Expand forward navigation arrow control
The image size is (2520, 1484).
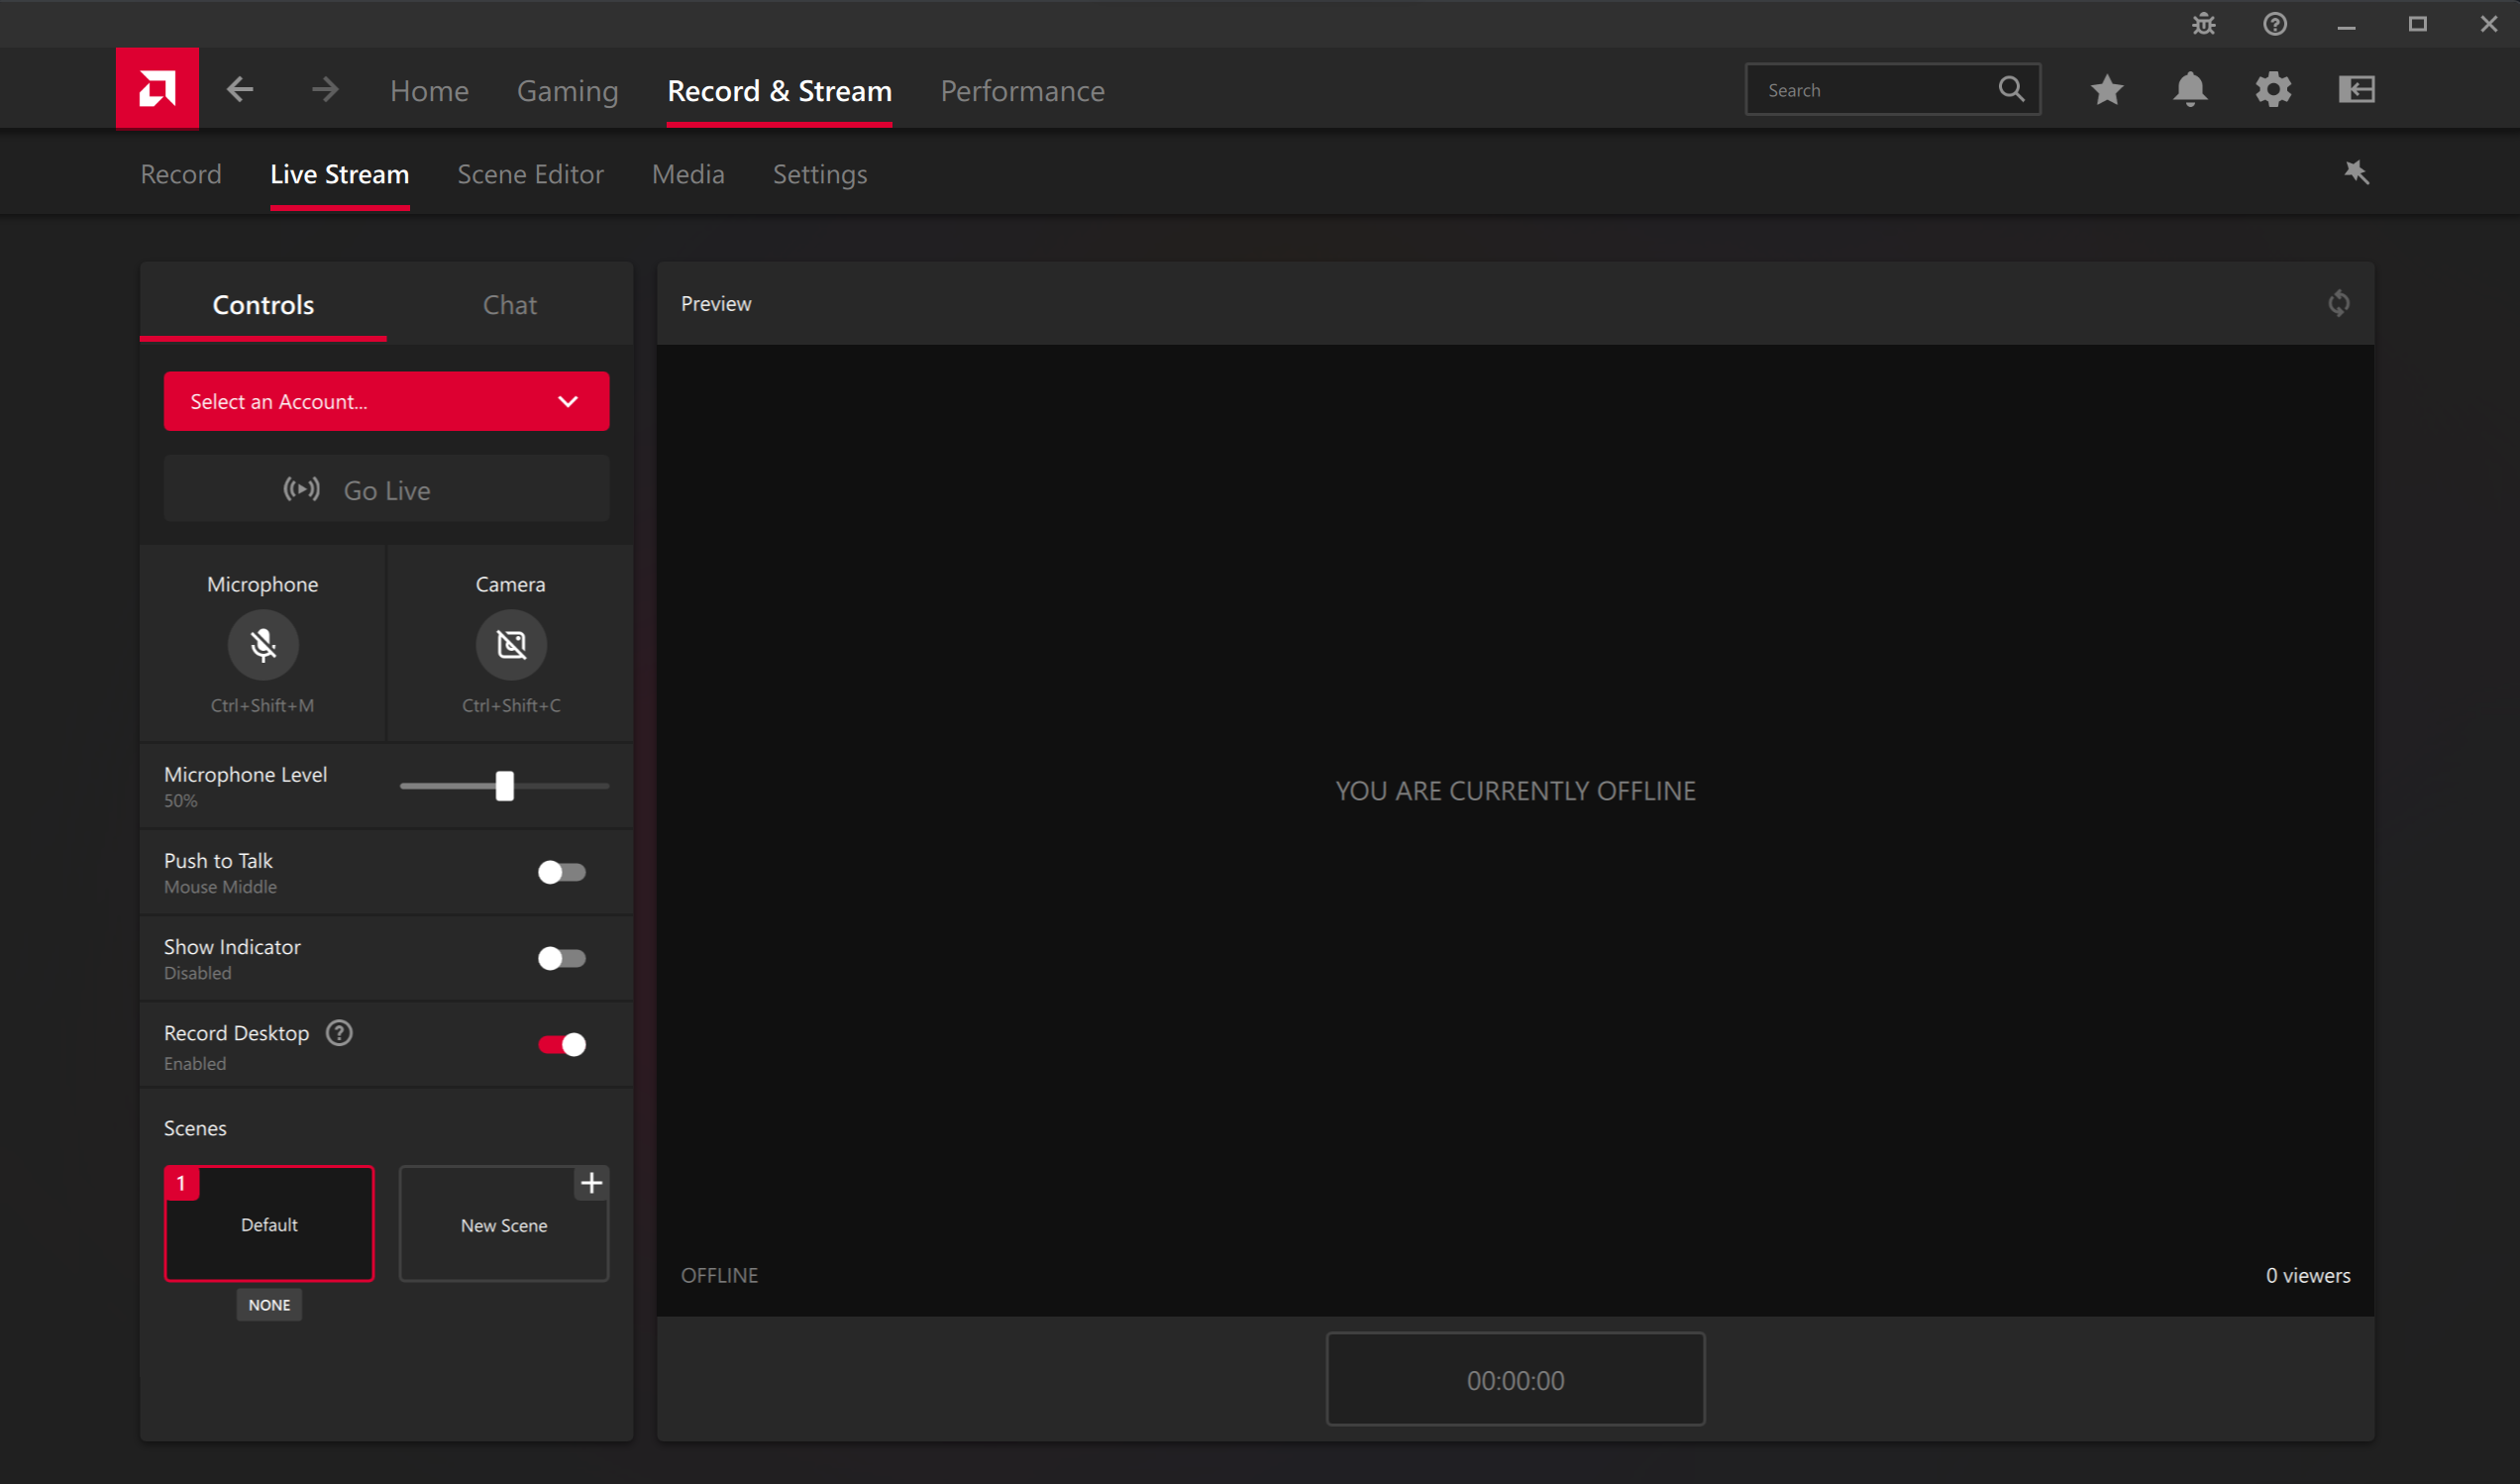point(325,88)
